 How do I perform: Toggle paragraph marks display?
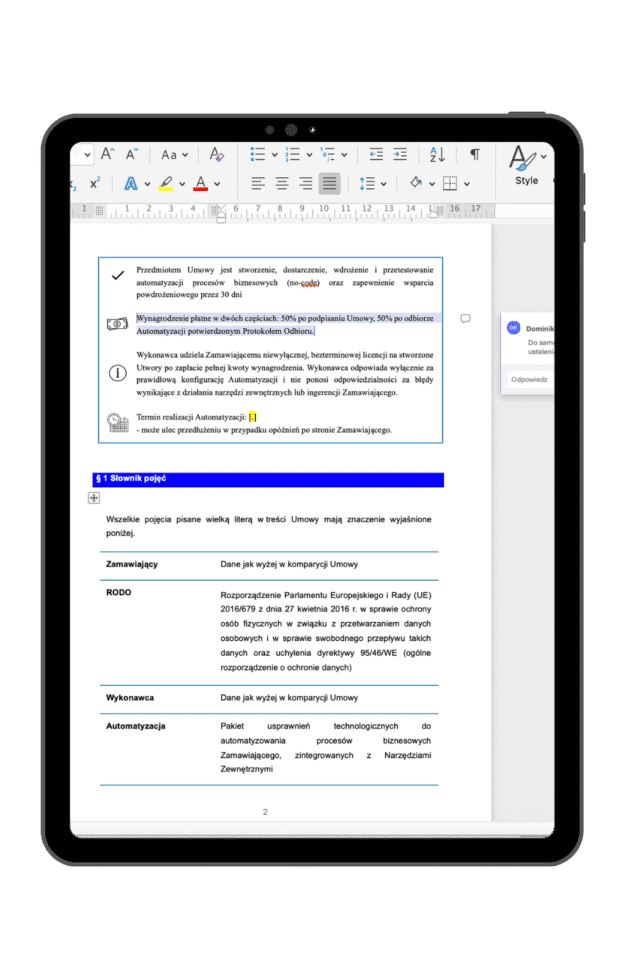tap(475, 154)
